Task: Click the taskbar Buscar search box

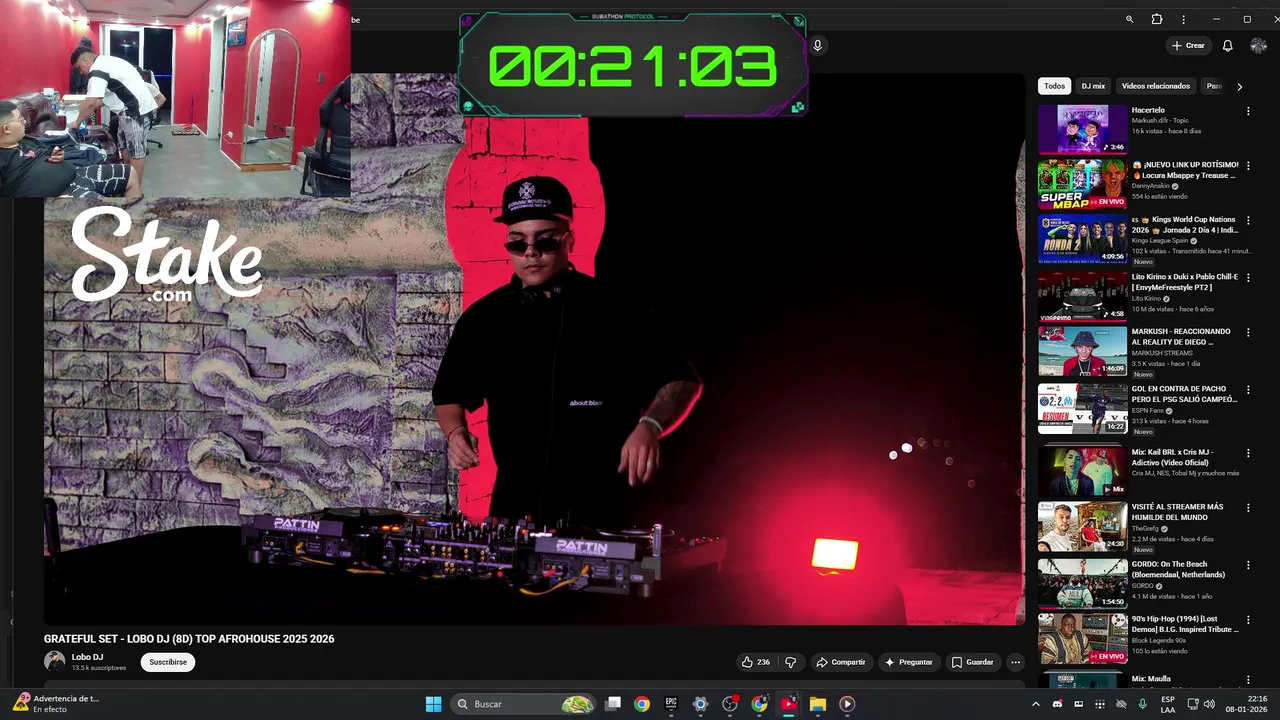Action: pyautogui.click(x=525, y=704)
